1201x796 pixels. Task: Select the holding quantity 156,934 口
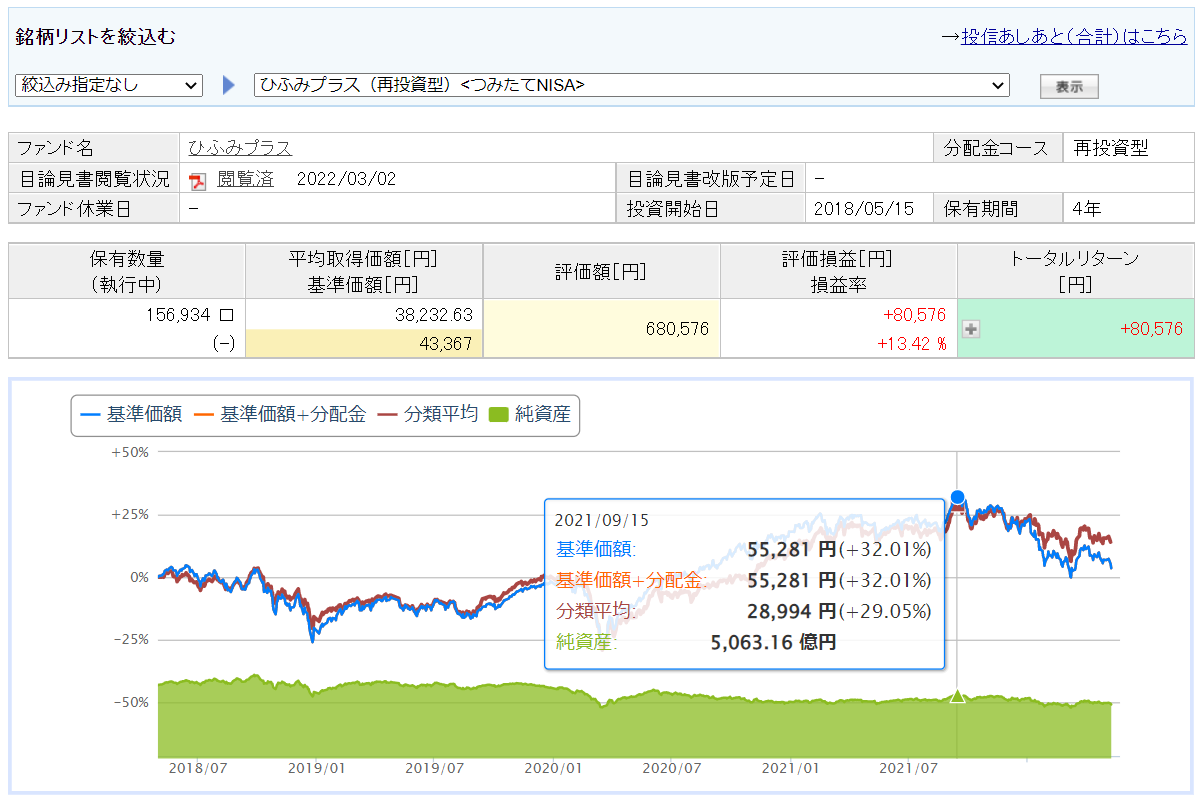coord(188,315)
